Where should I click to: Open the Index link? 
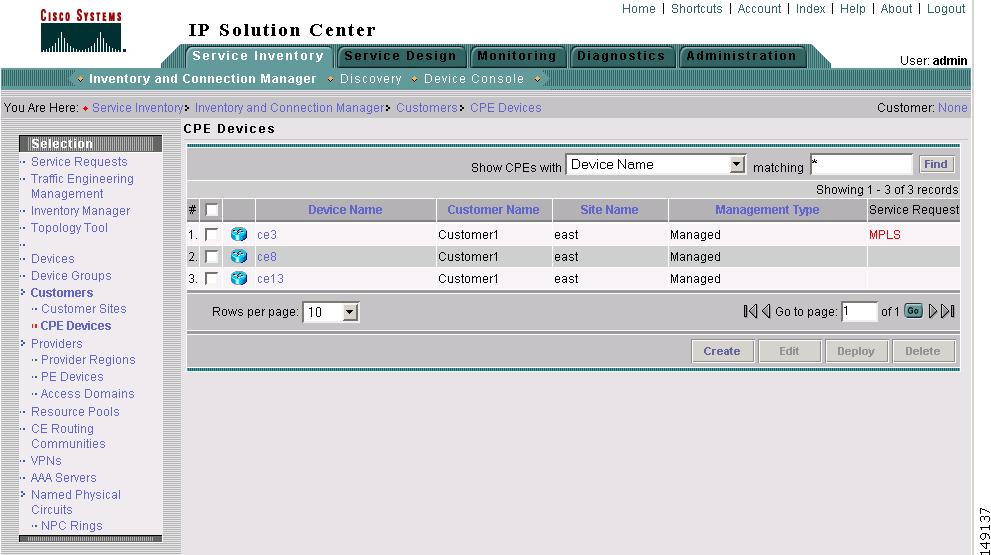tap(810, 9)
